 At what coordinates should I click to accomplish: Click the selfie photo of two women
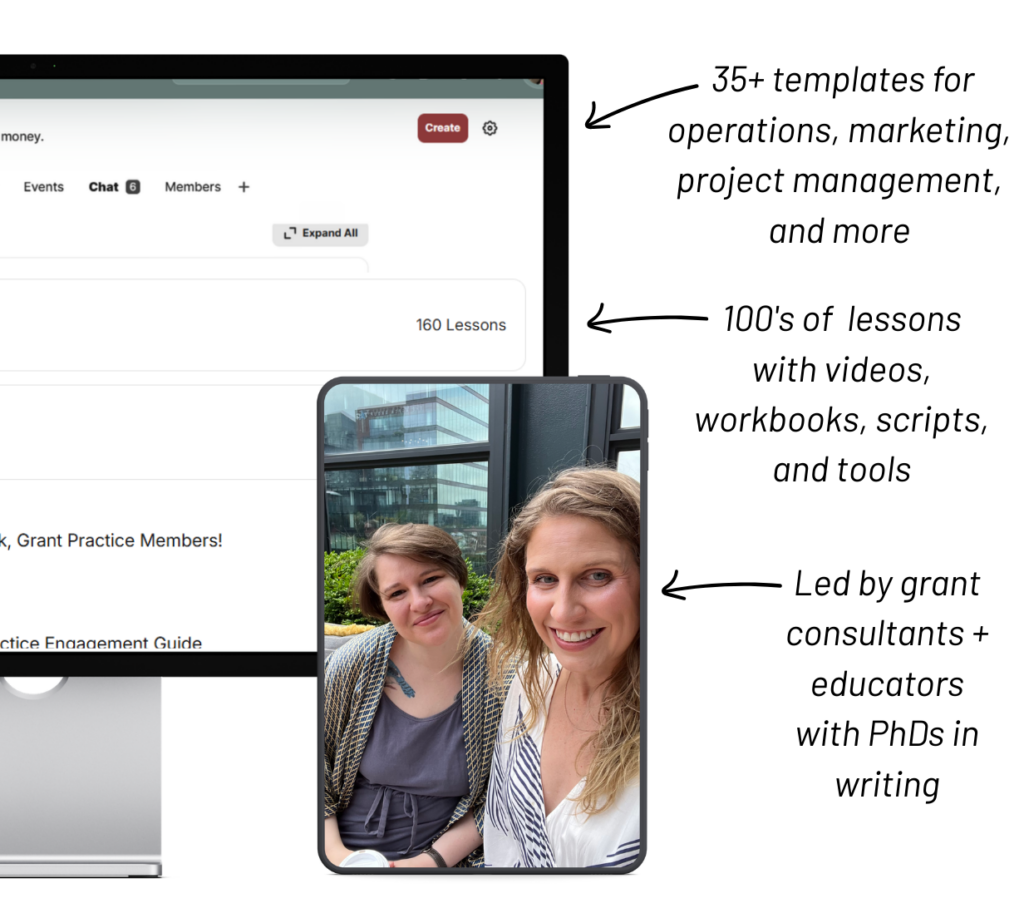pos(482,625)
